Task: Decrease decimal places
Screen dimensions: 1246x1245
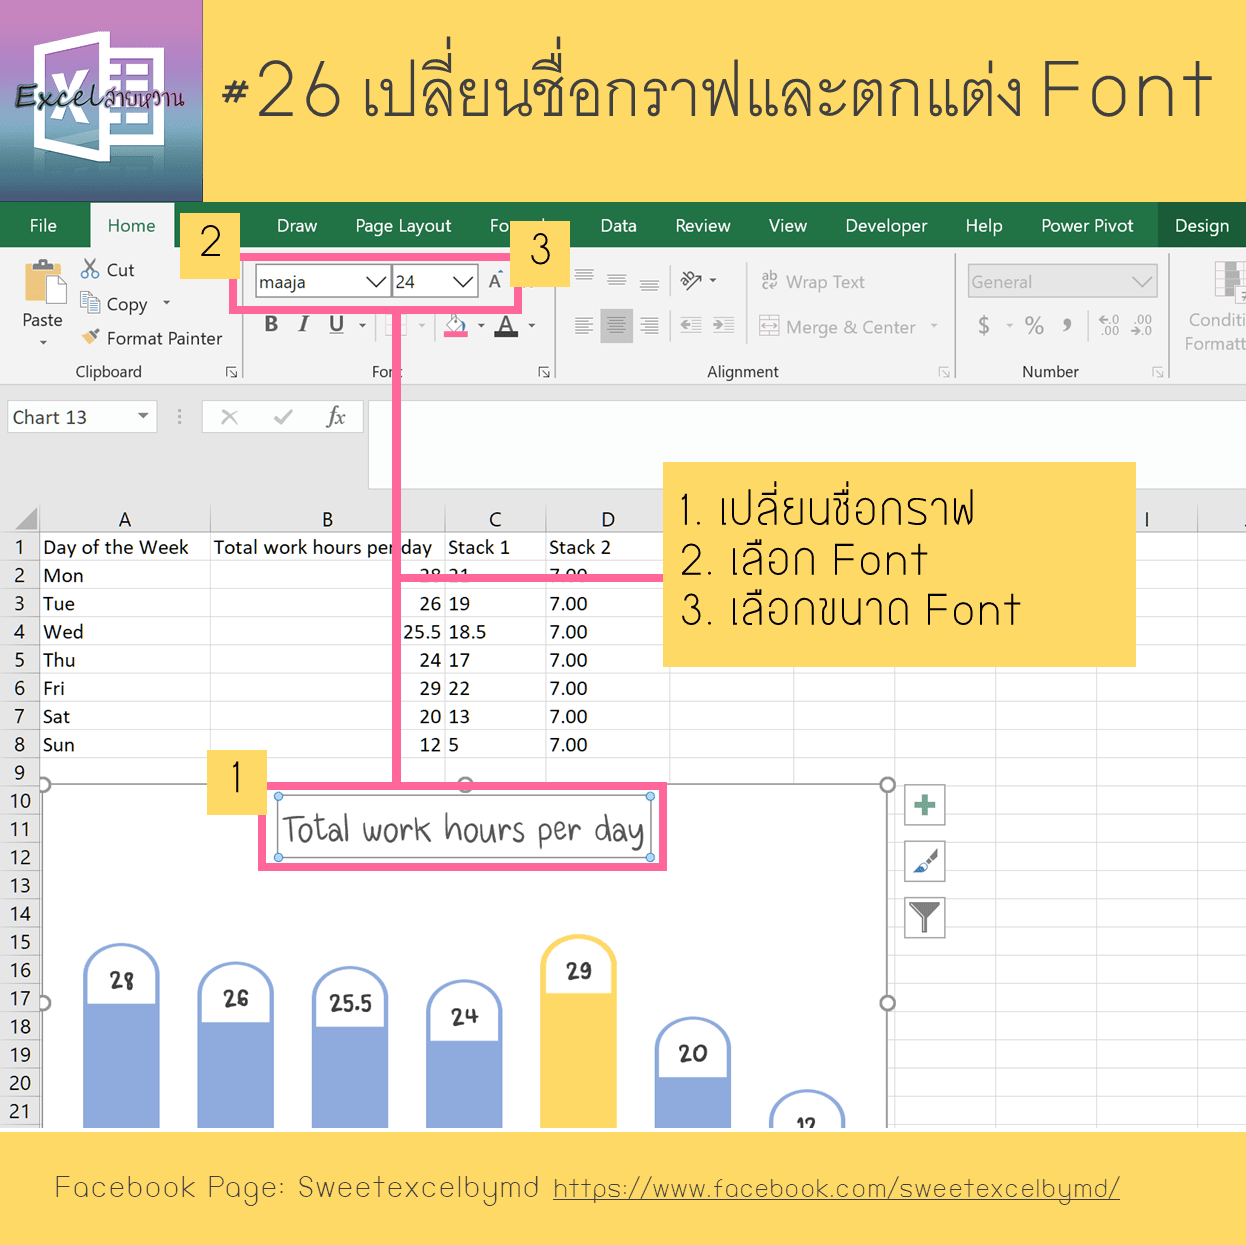Action: [x=1142, y=325]
